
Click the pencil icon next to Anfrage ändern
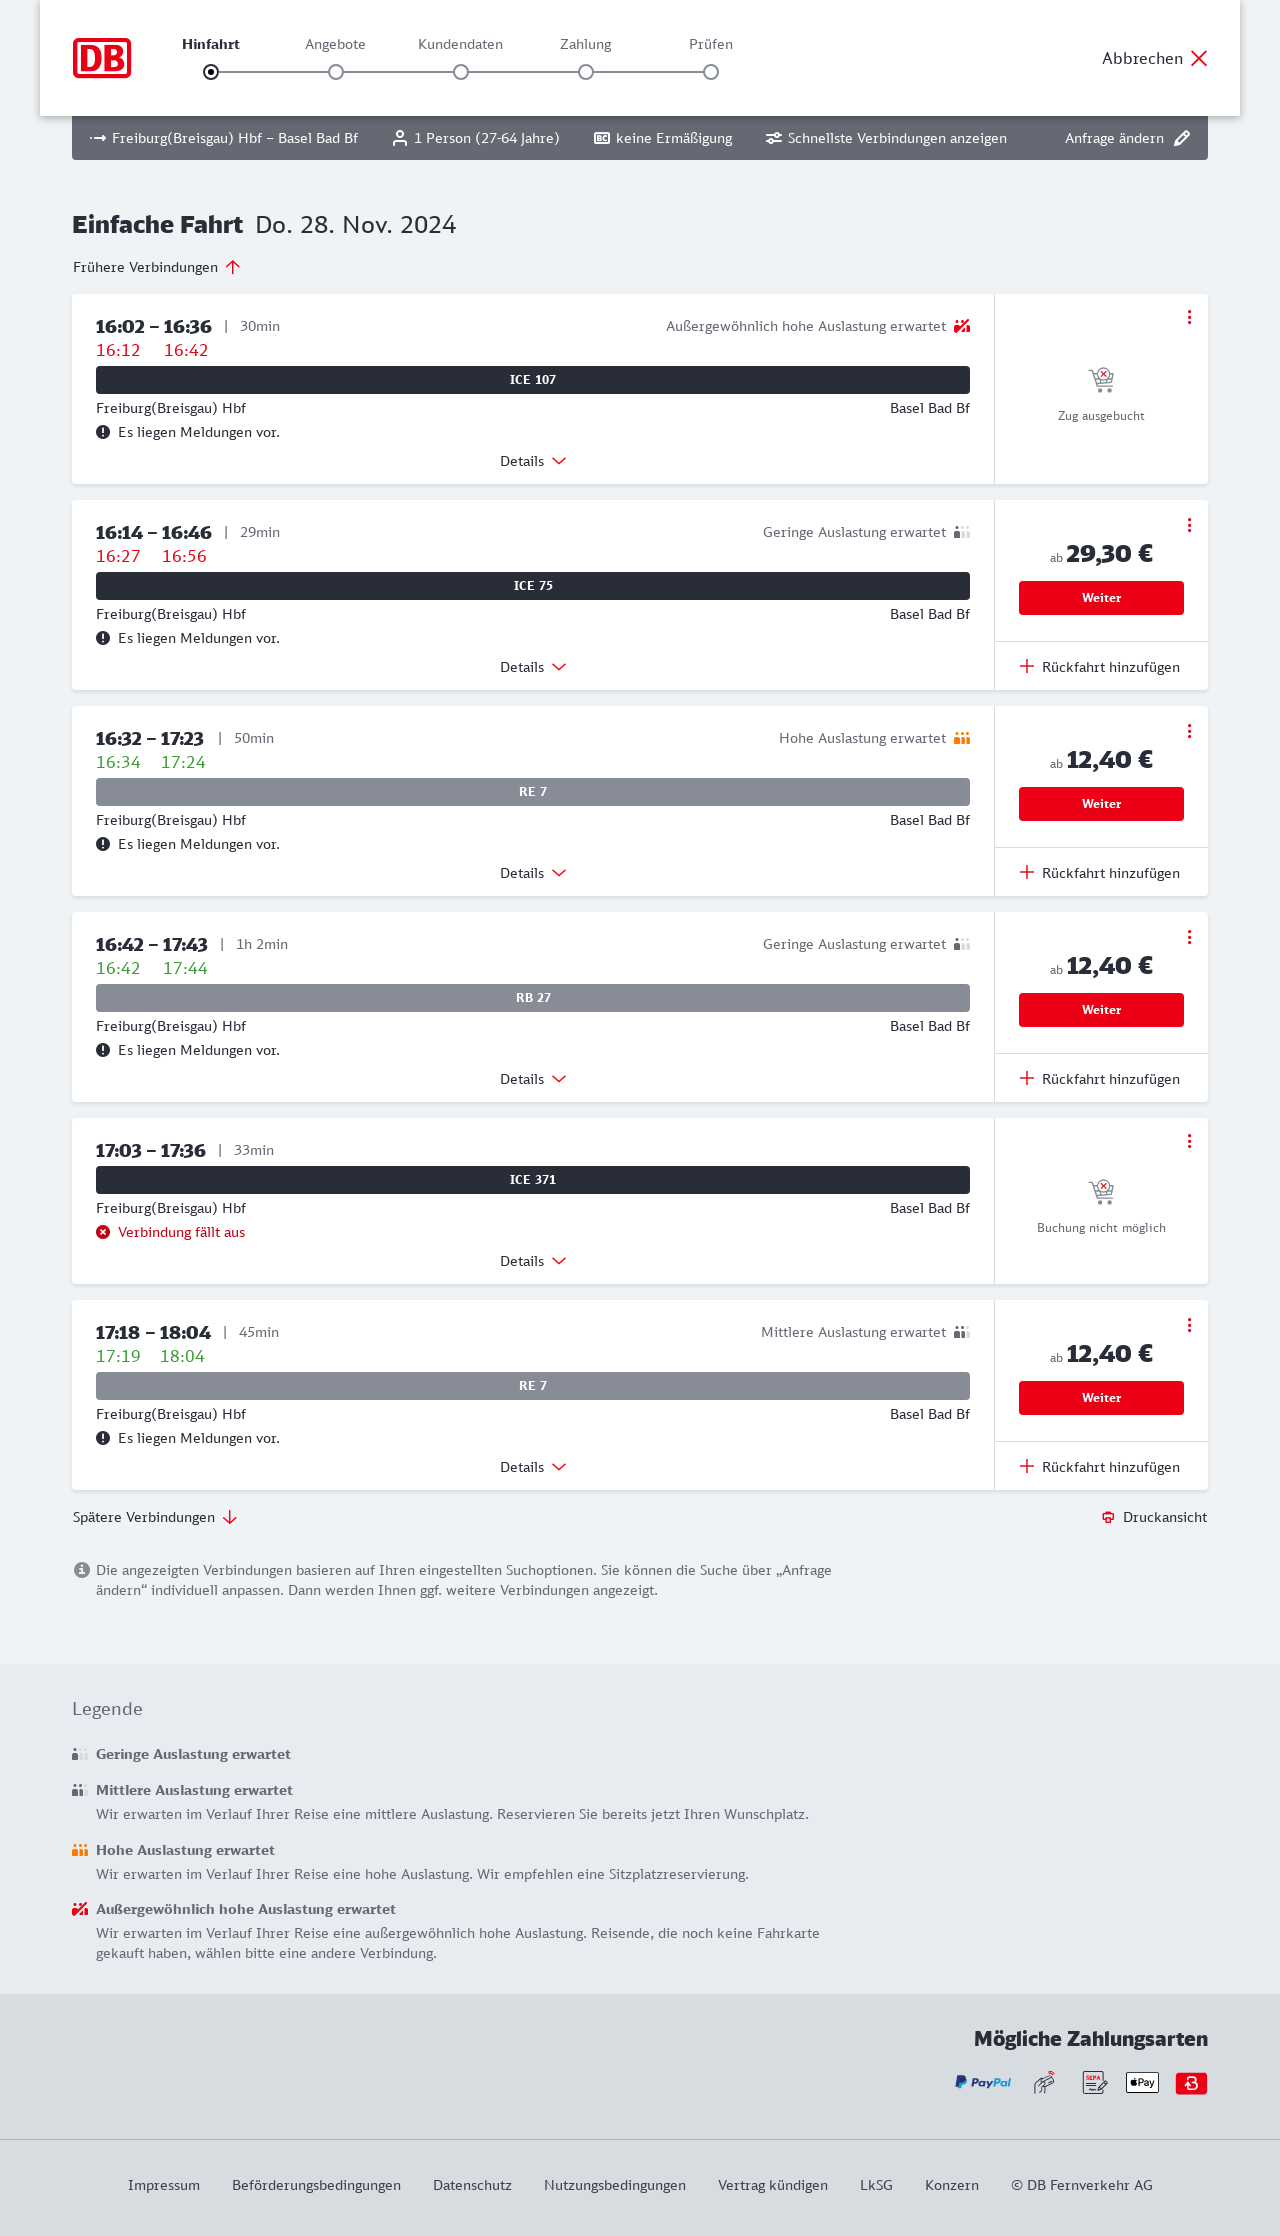pos(1182,138)
